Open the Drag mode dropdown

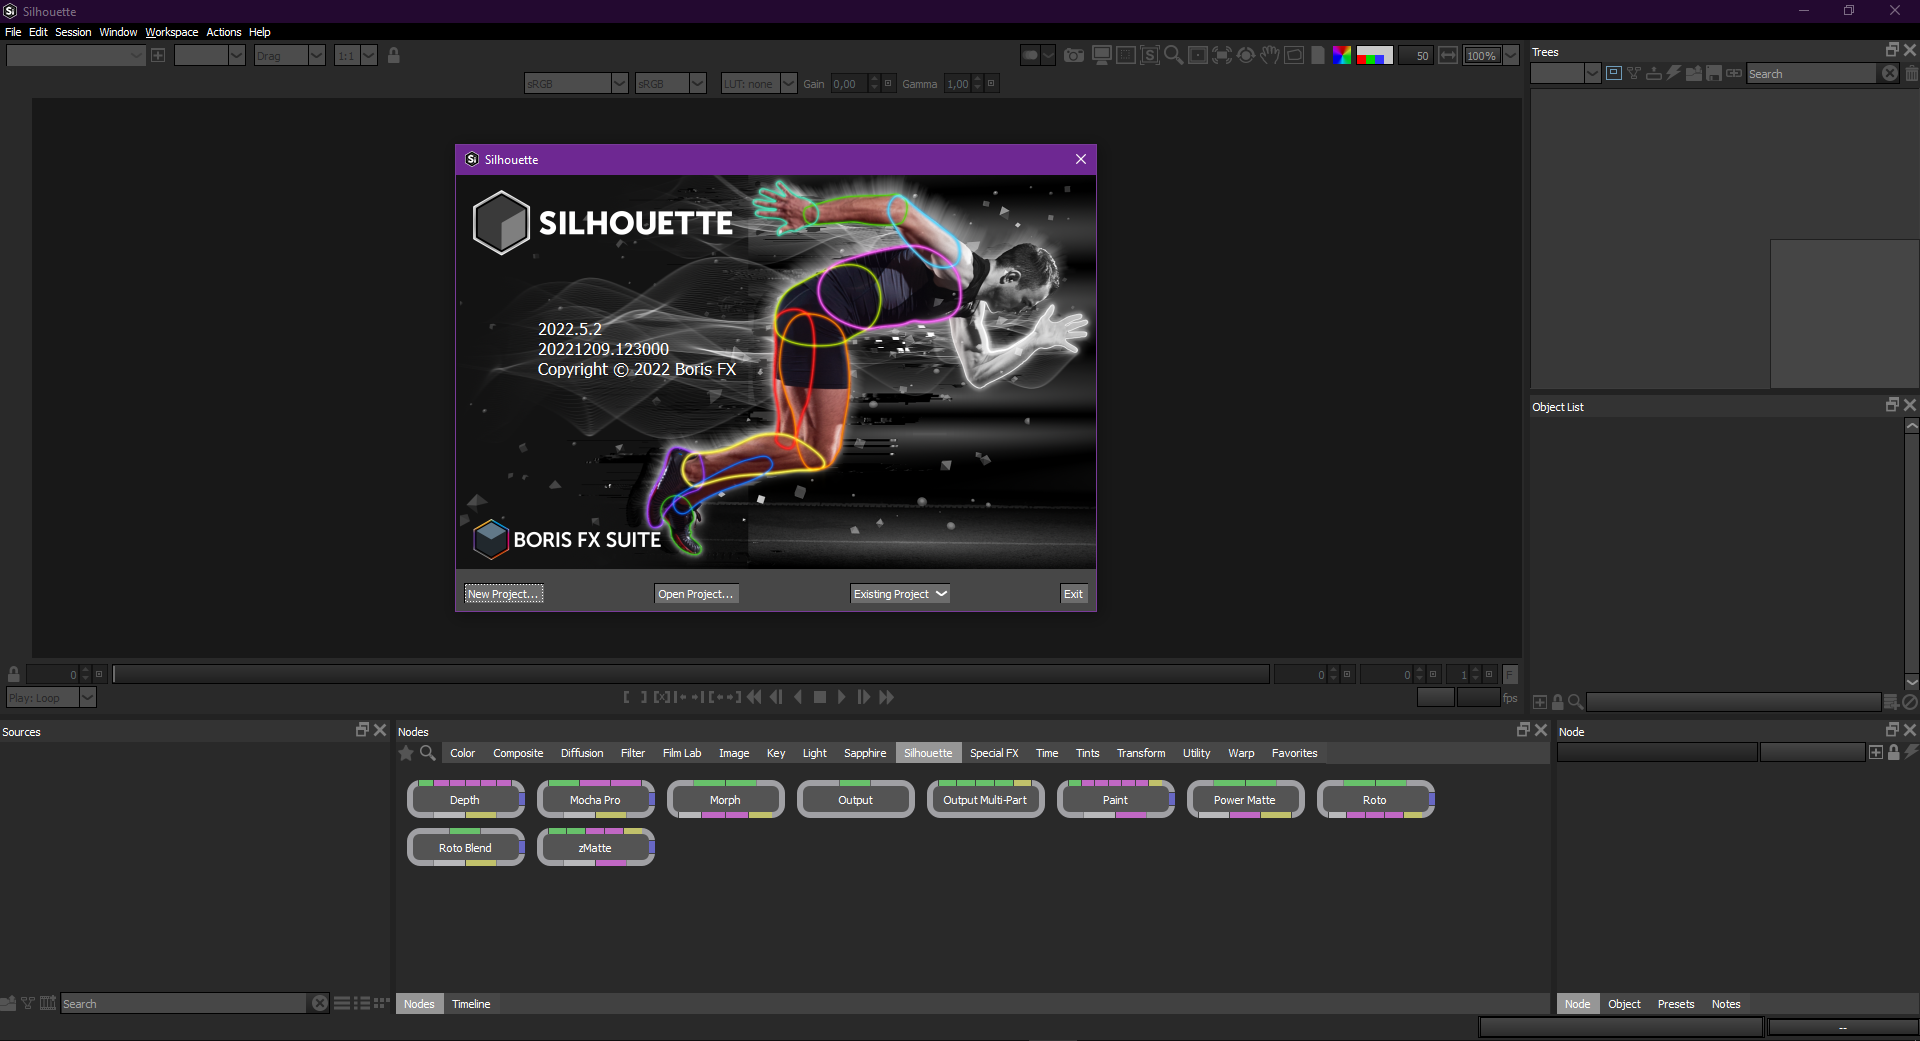pyautogui.click(x=289, y=56)
